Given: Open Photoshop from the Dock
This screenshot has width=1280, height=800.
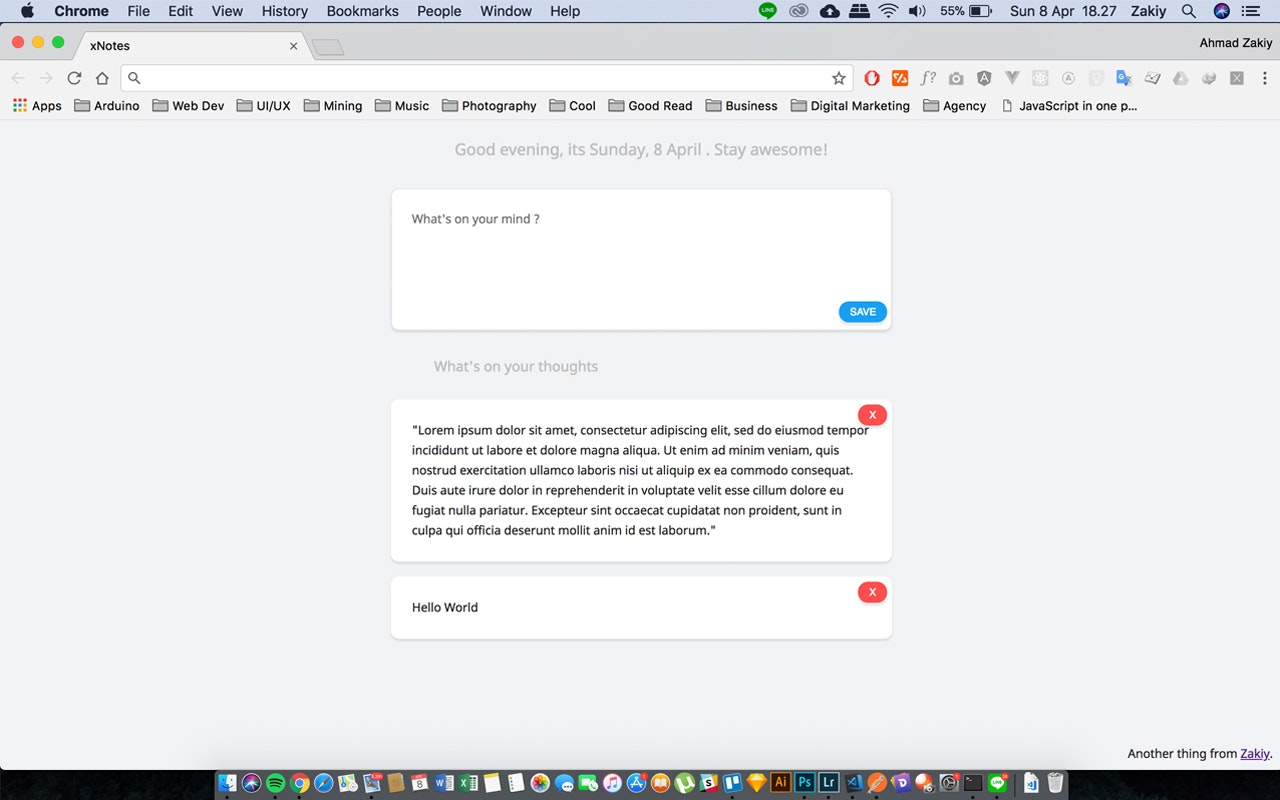Looking at the screenshot, I should pos(805,783).
